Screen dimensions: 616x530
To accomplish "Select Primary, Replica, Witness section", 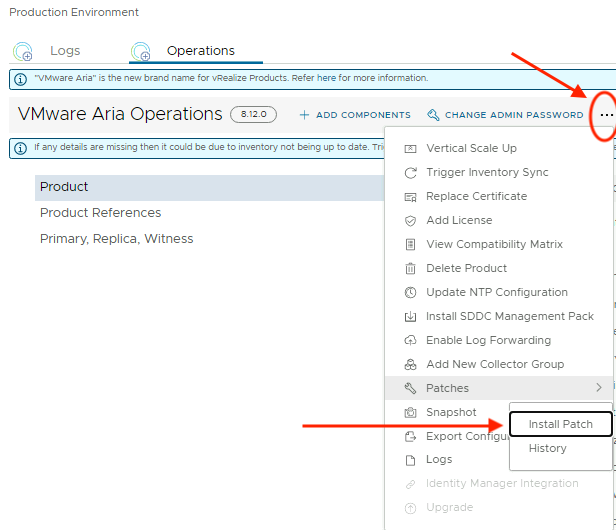I will [x=116, y=238].
